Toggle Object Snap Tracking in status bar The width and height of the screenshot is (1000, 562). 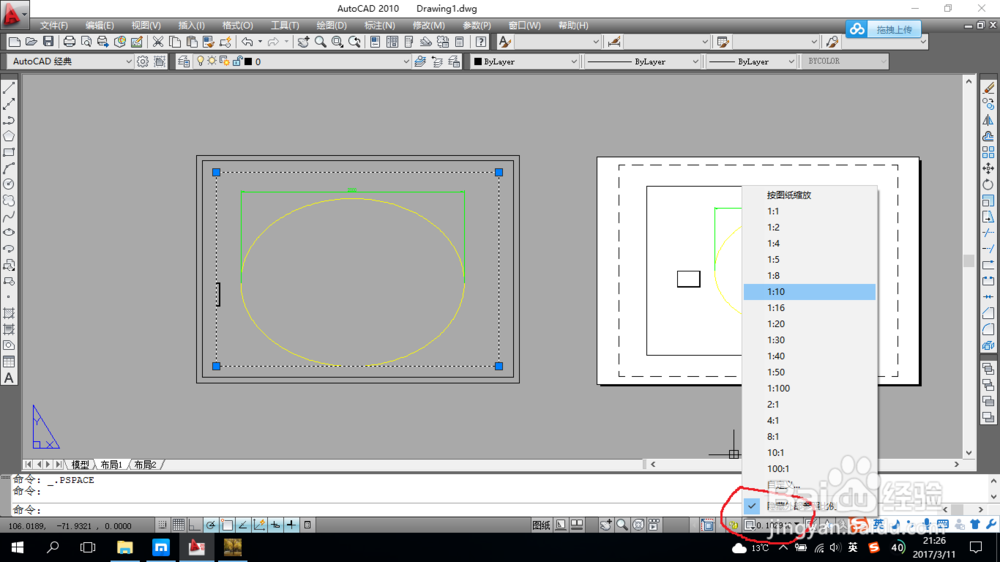243,525
